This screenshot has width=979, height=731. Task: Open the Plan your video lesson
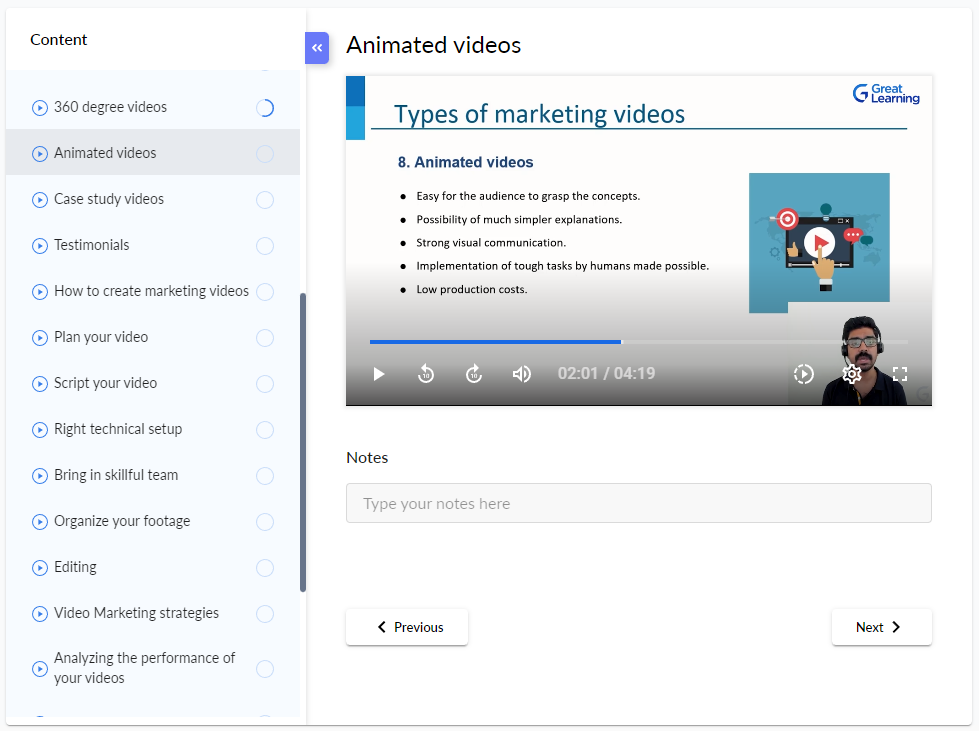153,337
